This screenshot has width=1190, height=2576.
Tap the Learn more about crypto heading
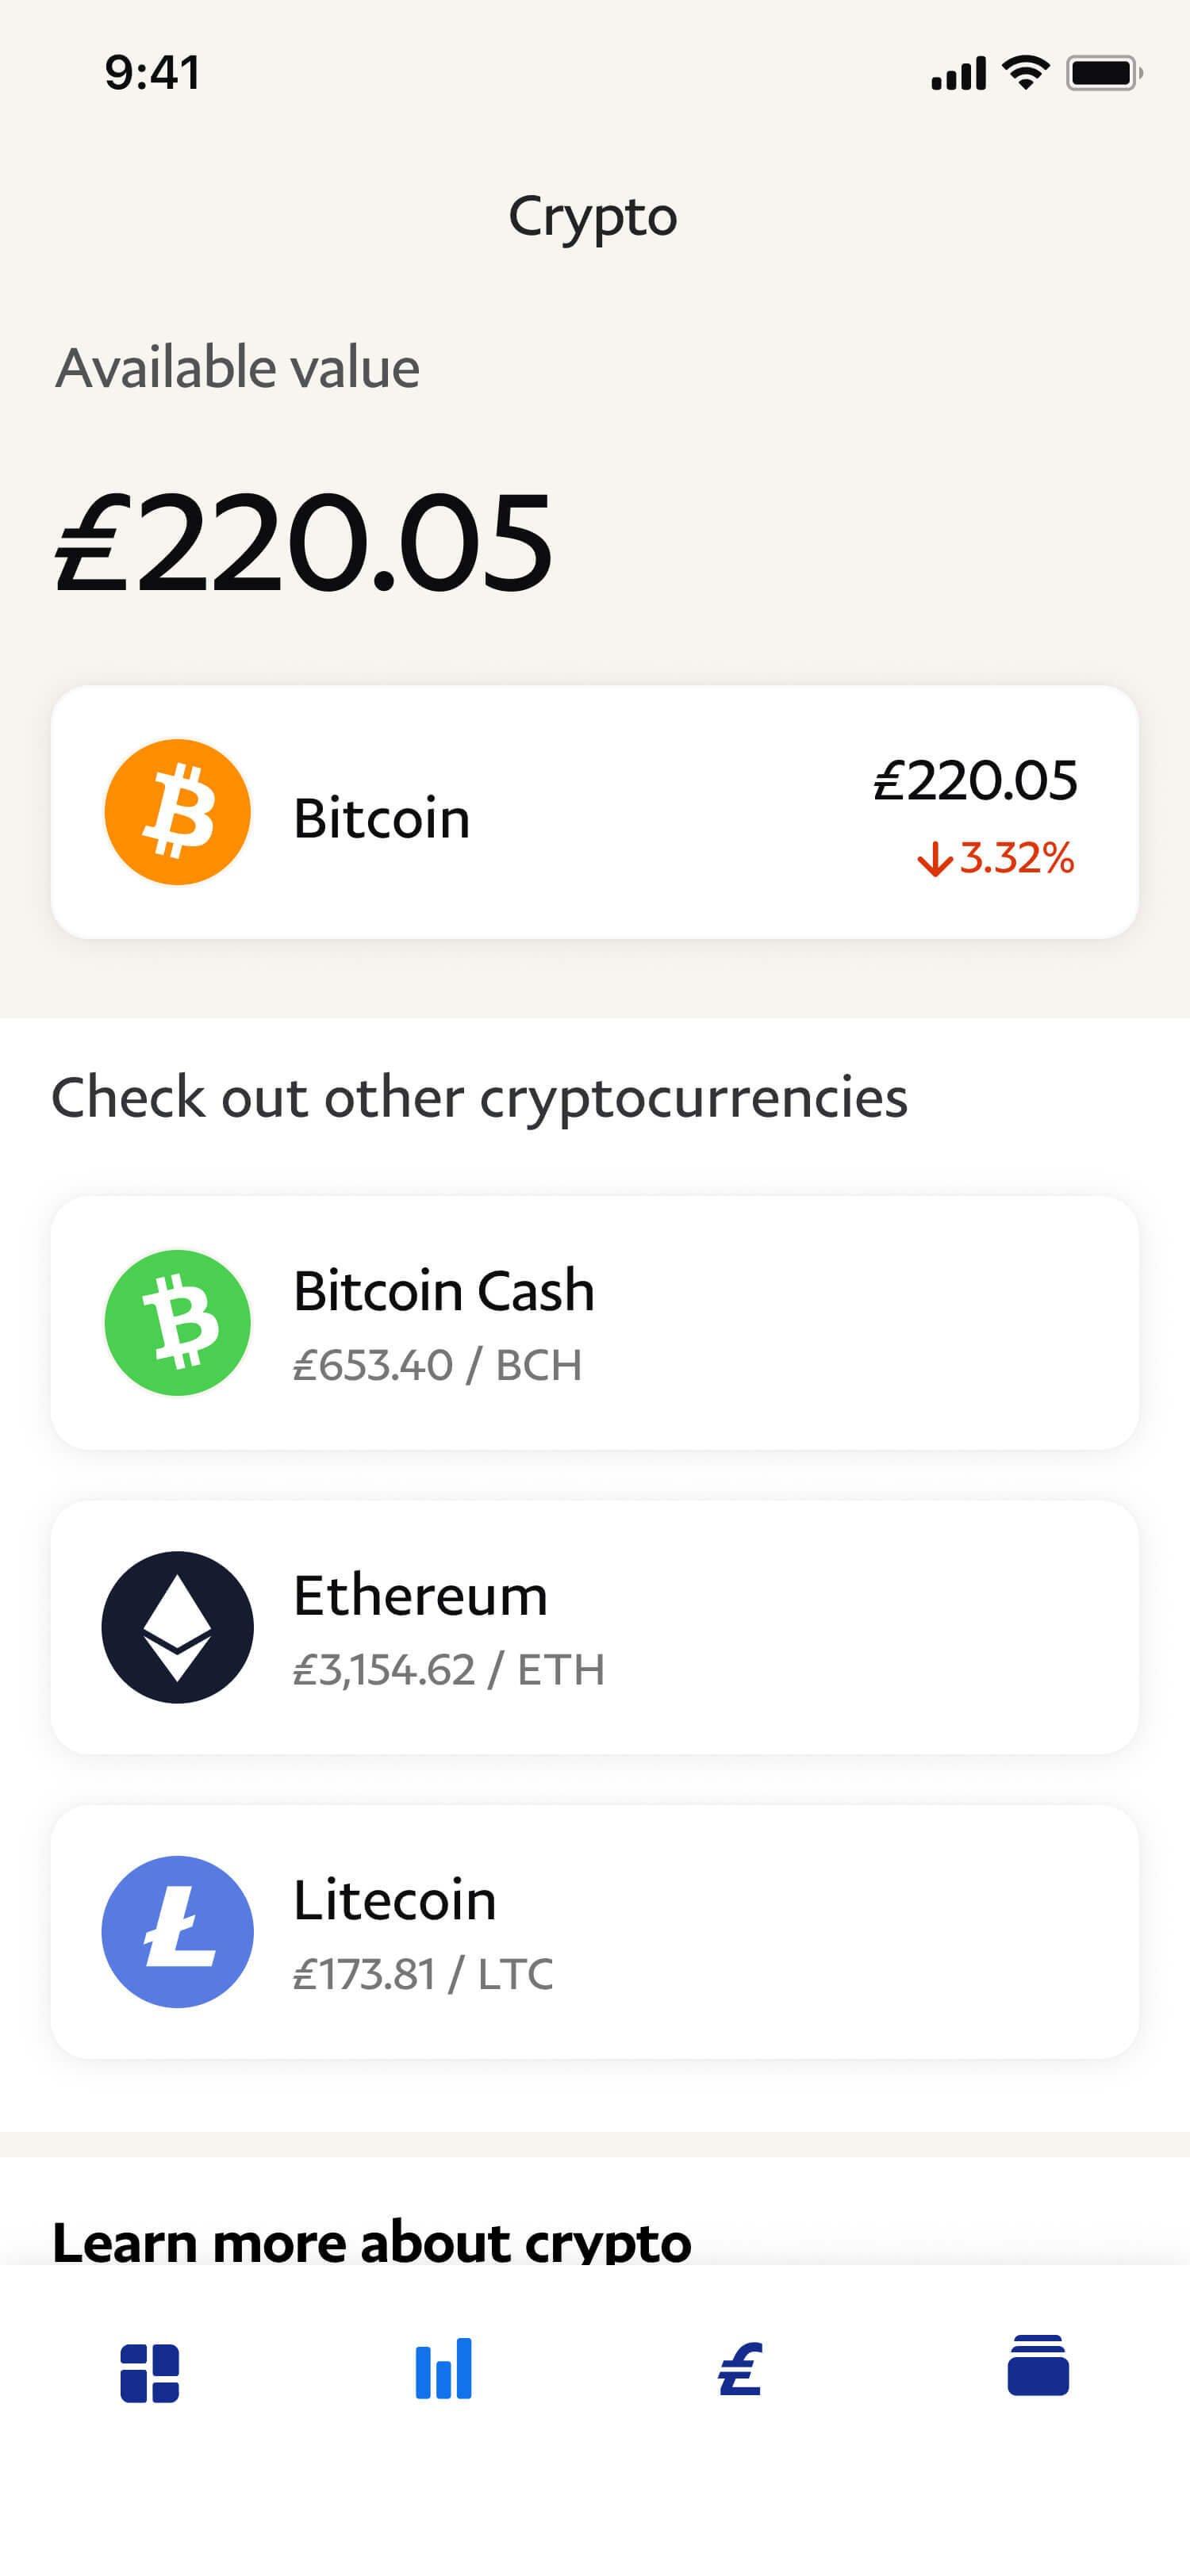click(371, 2241)
